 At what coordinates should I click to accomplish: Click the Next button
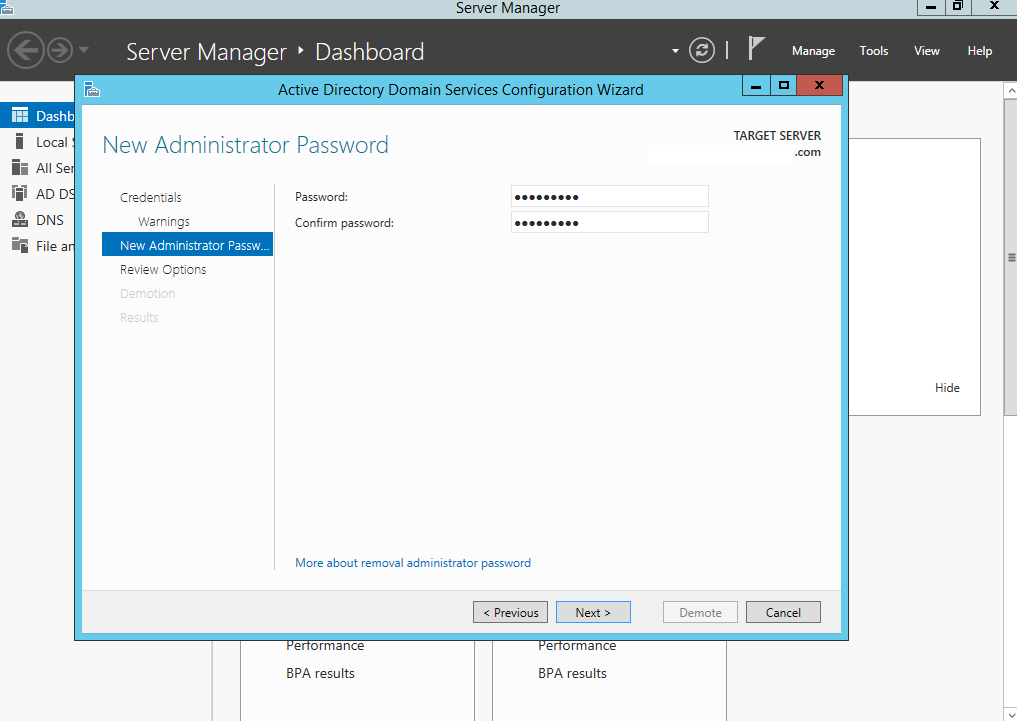pyautogui.click(x=593, y=612)
